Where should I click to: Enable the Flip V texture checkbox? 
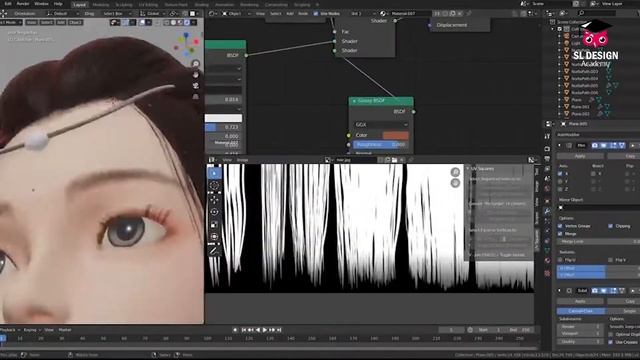[611, 260]
